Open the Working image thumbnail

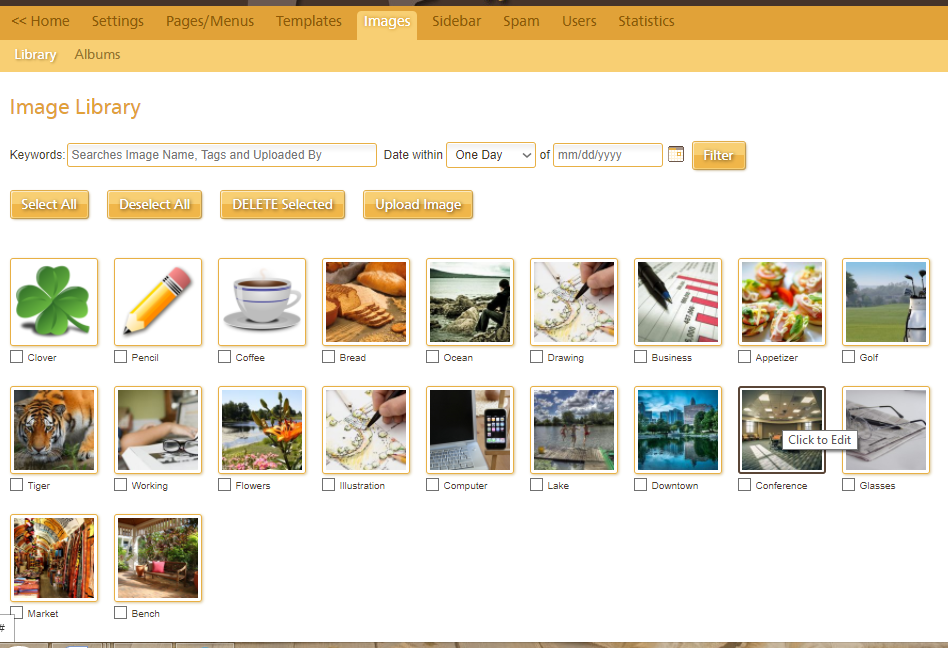158,430
